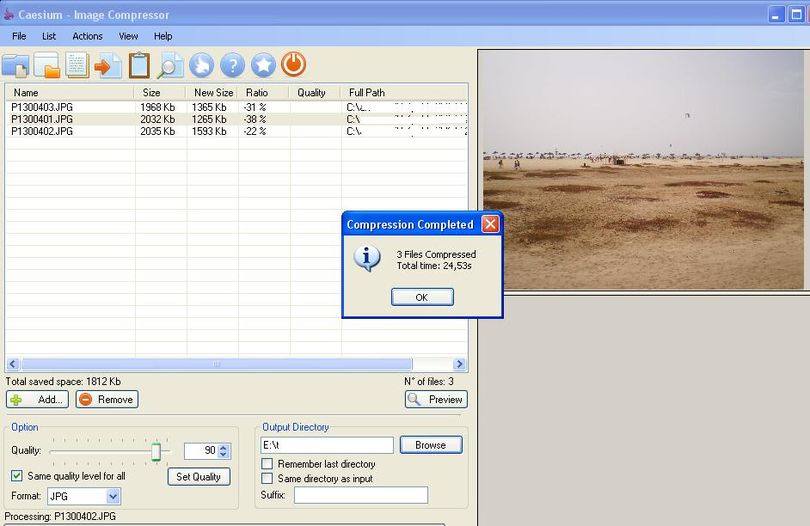Open the Actions menu
The width and height of the screenshot is (810, 526).
pos(87,36)
